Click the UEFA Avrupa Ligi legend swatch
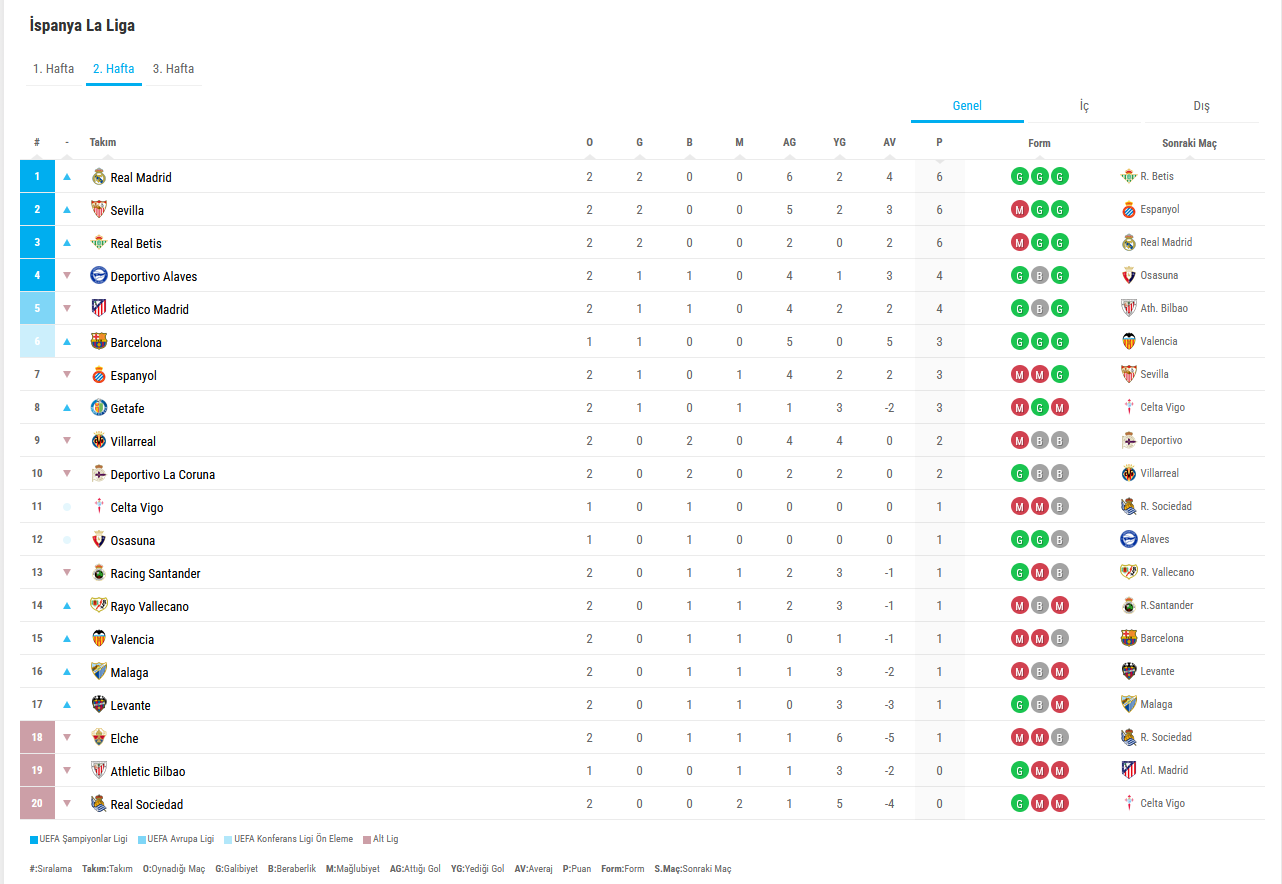The image size is (1282, 884). [x=141, y=840]
